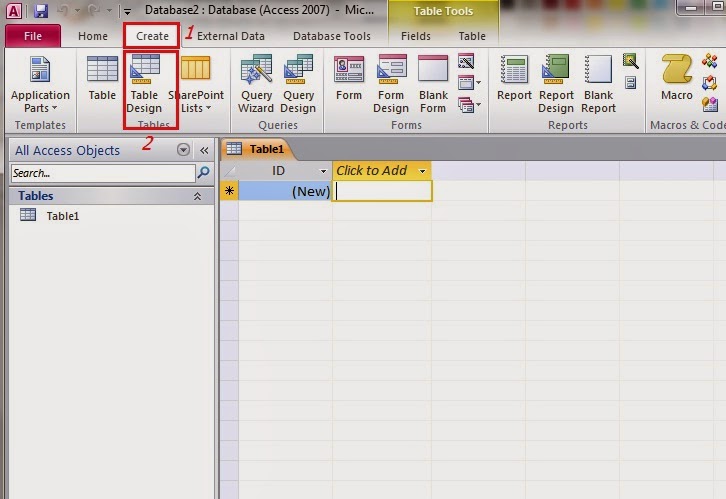
Task: Go to the Database Tools tab
Action: click(332, 36)
